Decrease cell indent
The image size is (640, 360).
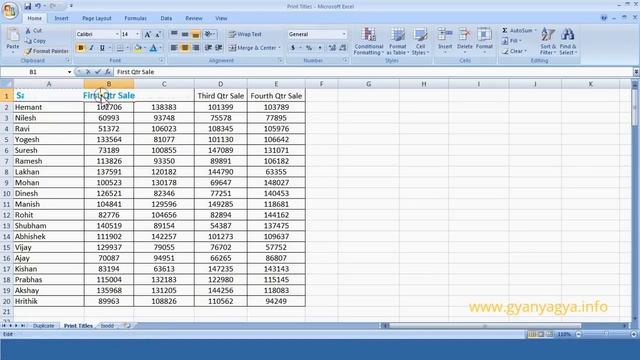coord(208,48)
